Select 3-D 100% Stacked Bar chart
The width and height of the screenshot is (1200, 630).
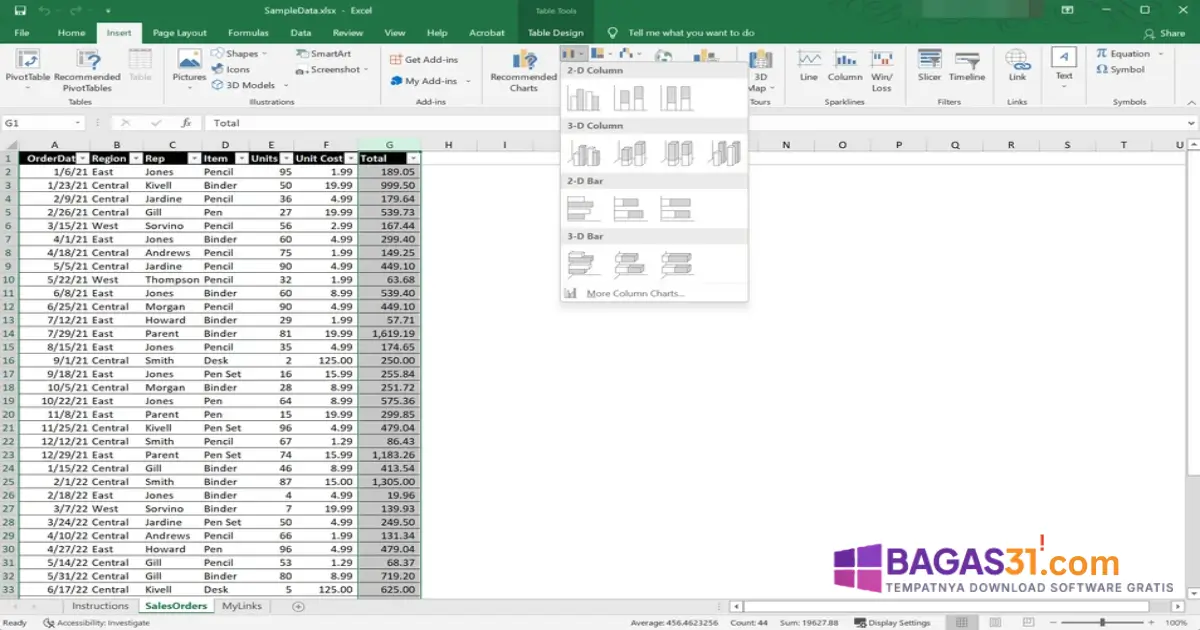[x=677, y=264]
